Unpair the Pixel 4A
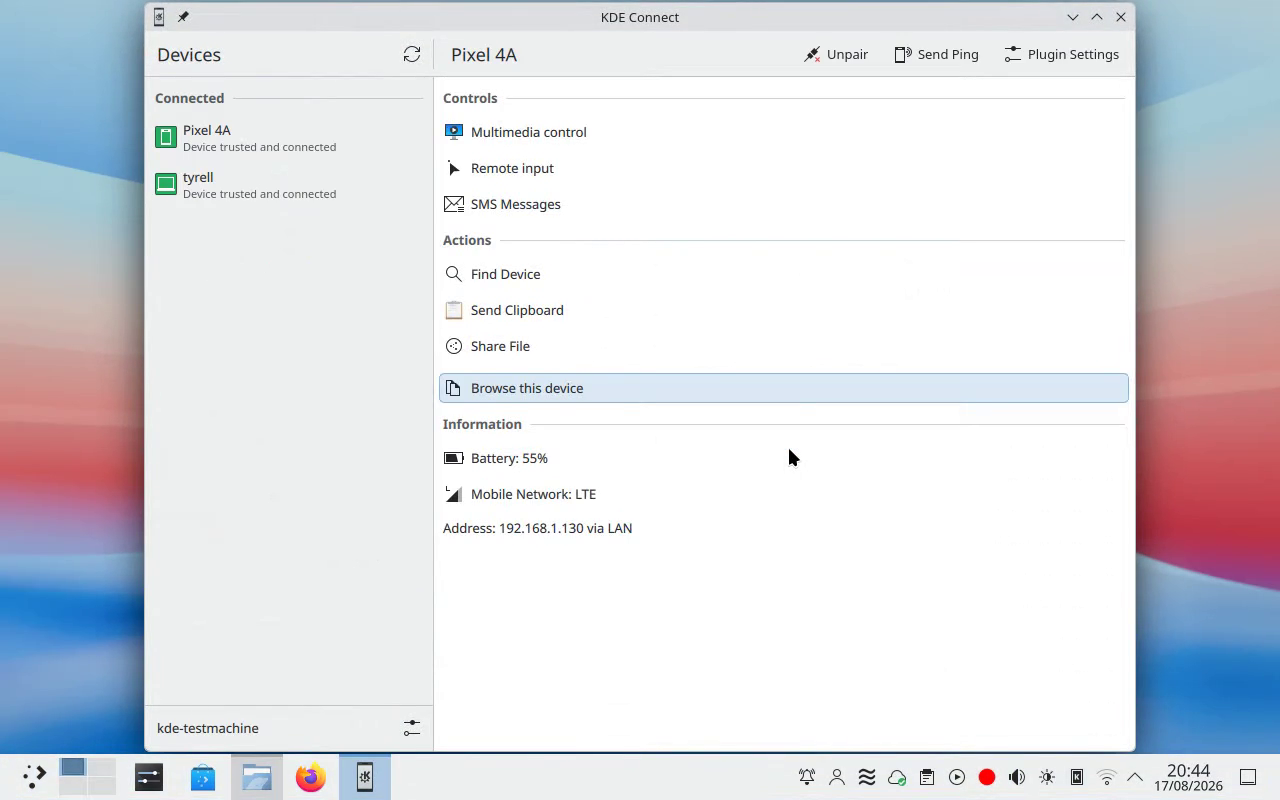Screen dimensions: 1280x800 coord(836,54)
